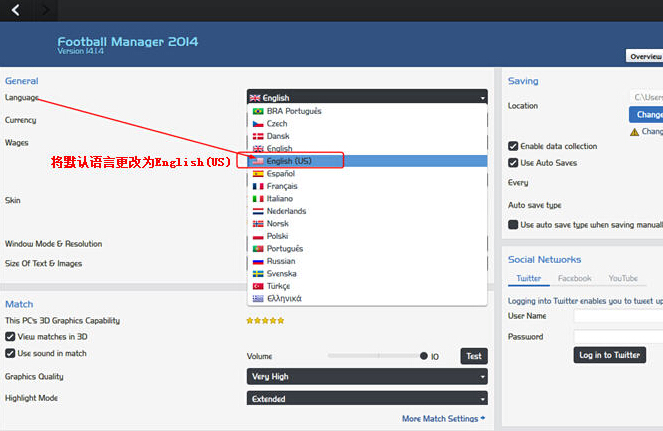Select Ελληνικά language entry
This screenshot has height=431, width=663.
click(x=367, y=299)
